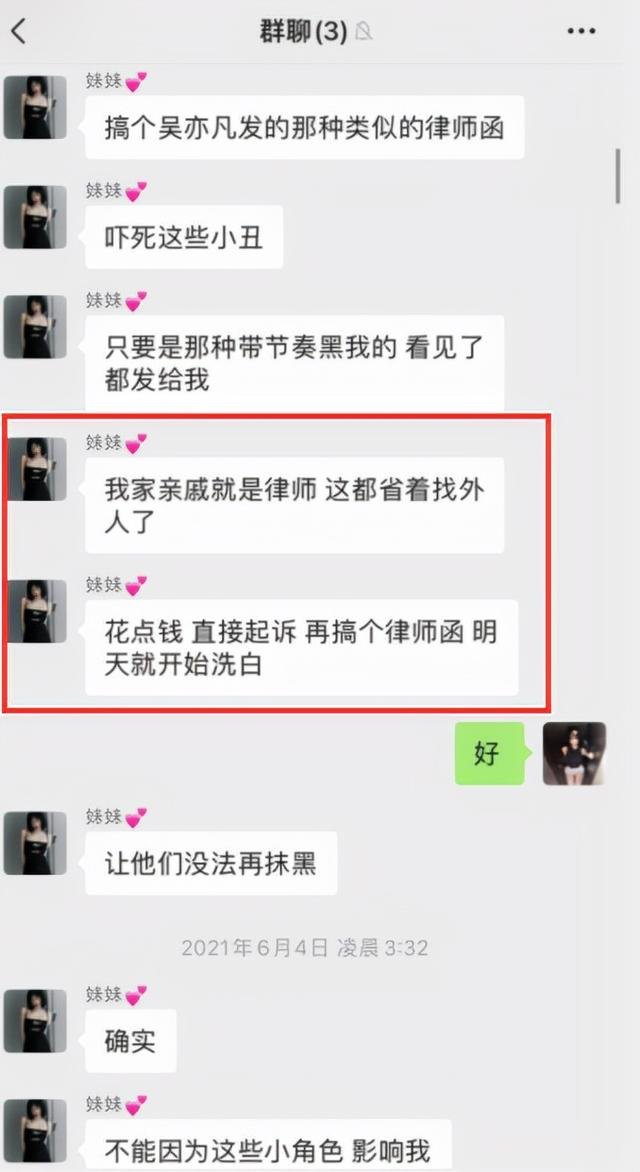Click the vertical scrollbar on right edge
The image size is (640, 1172).
[x=618, y=176]
